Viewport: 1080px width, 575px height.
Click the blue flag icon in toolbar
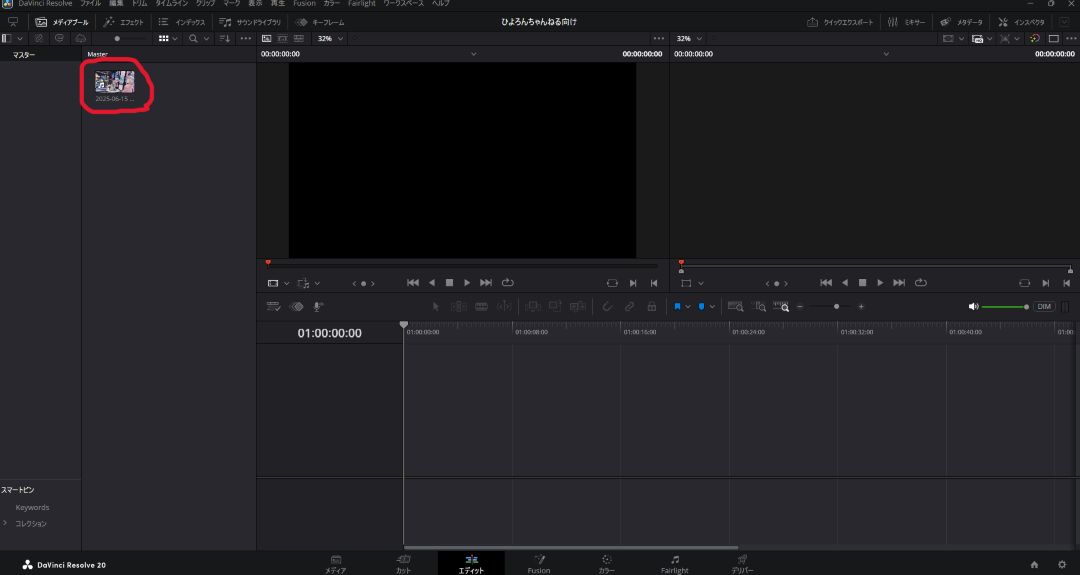(677, 307)
